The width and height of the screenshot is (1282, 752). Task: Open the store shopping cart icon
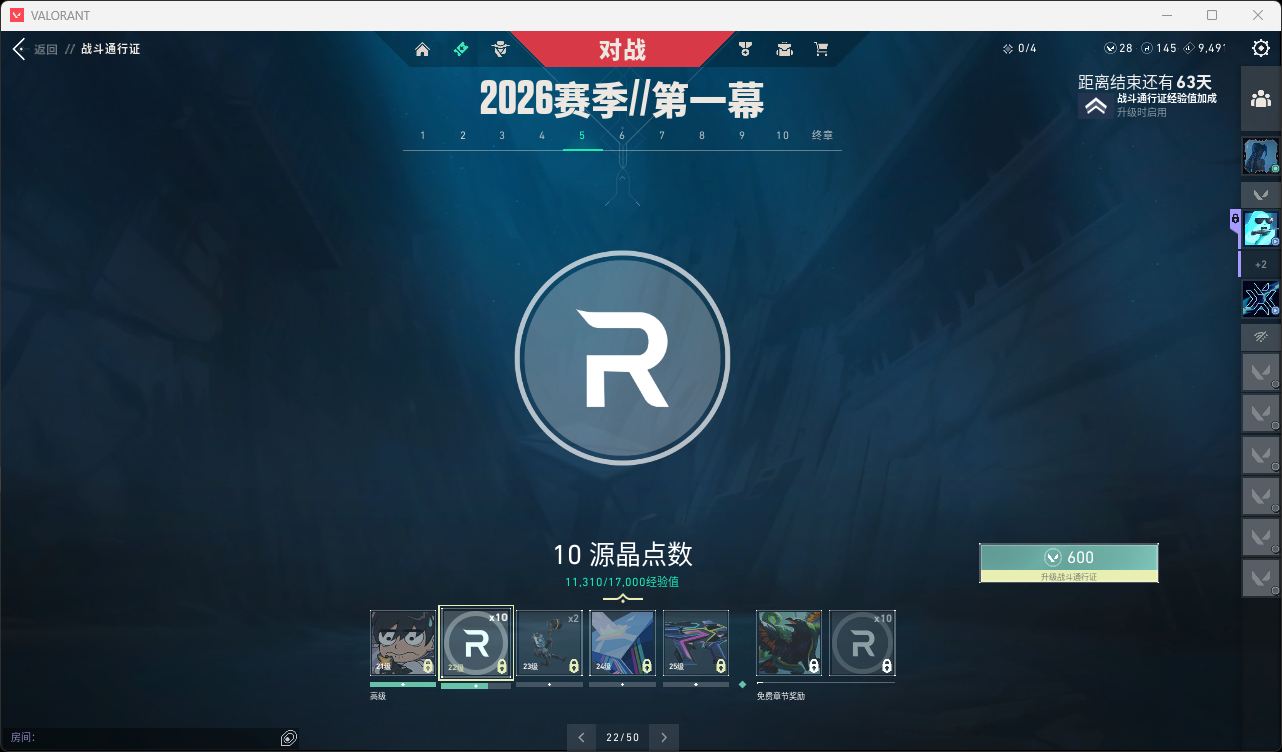point(821,49)
